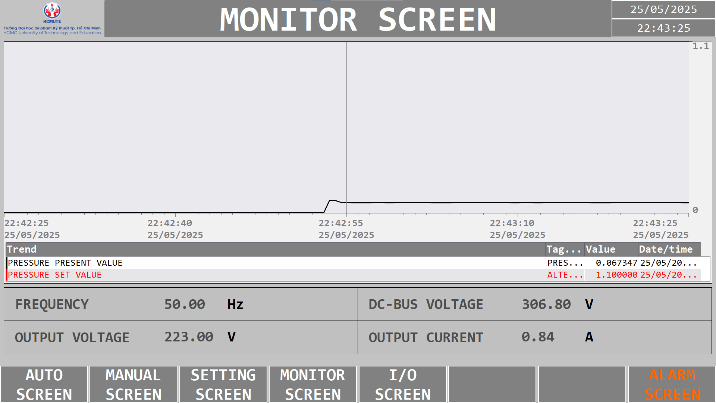Click the DC-BUS VOLTAGE label

click(x=426, y=304)
